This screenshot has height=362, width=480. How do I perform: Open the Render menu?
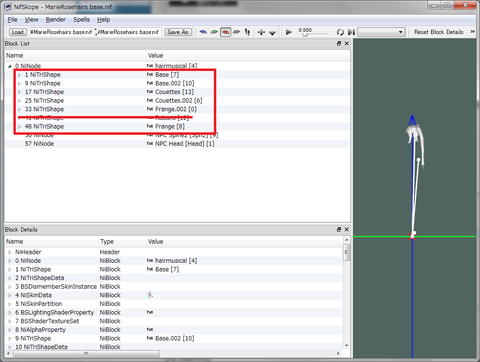56,20
